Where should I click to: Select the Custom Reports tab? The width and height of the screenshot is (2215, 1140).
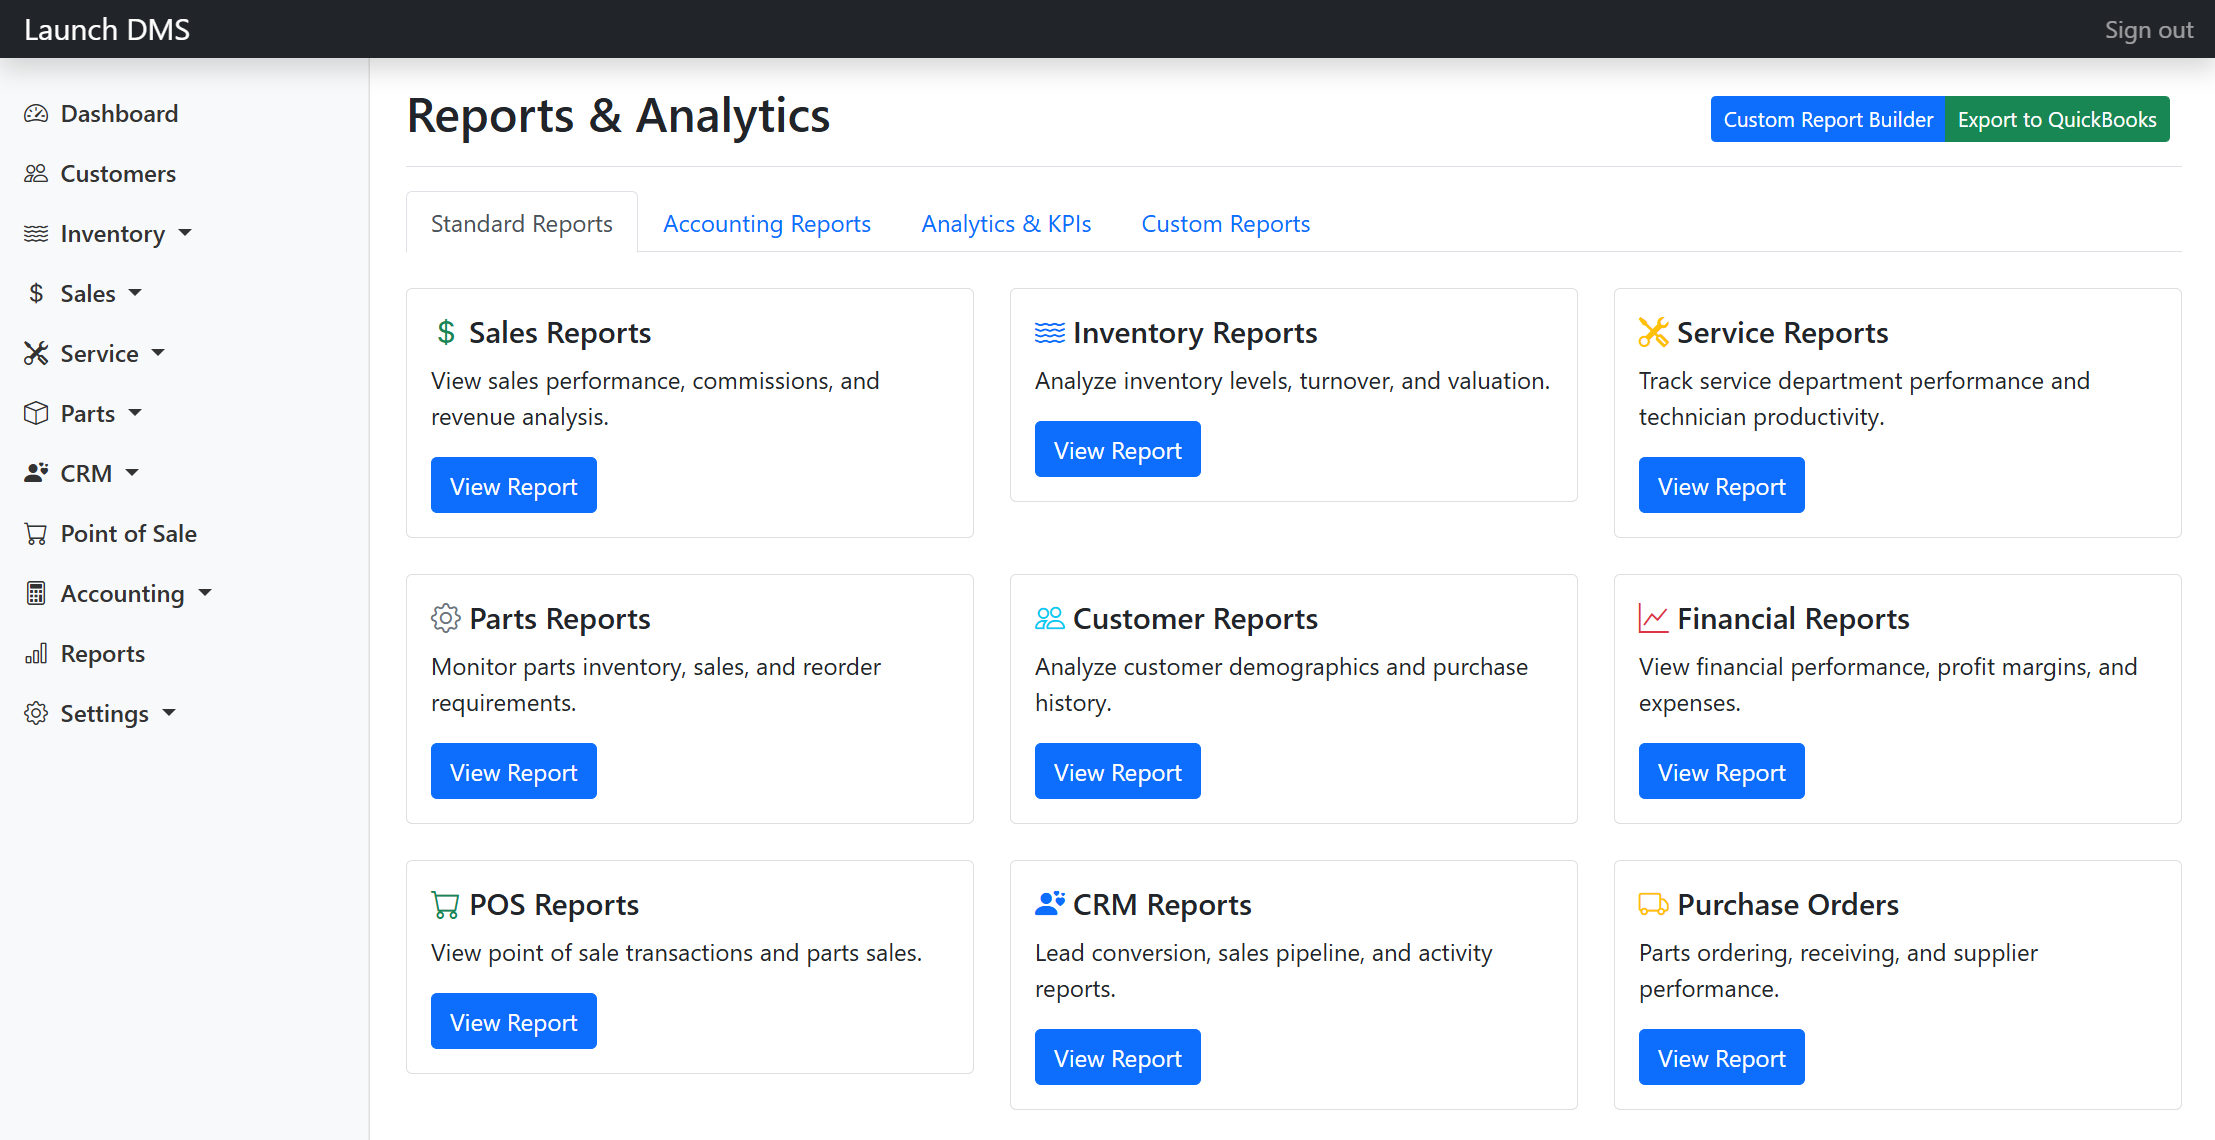point(1226,223)
